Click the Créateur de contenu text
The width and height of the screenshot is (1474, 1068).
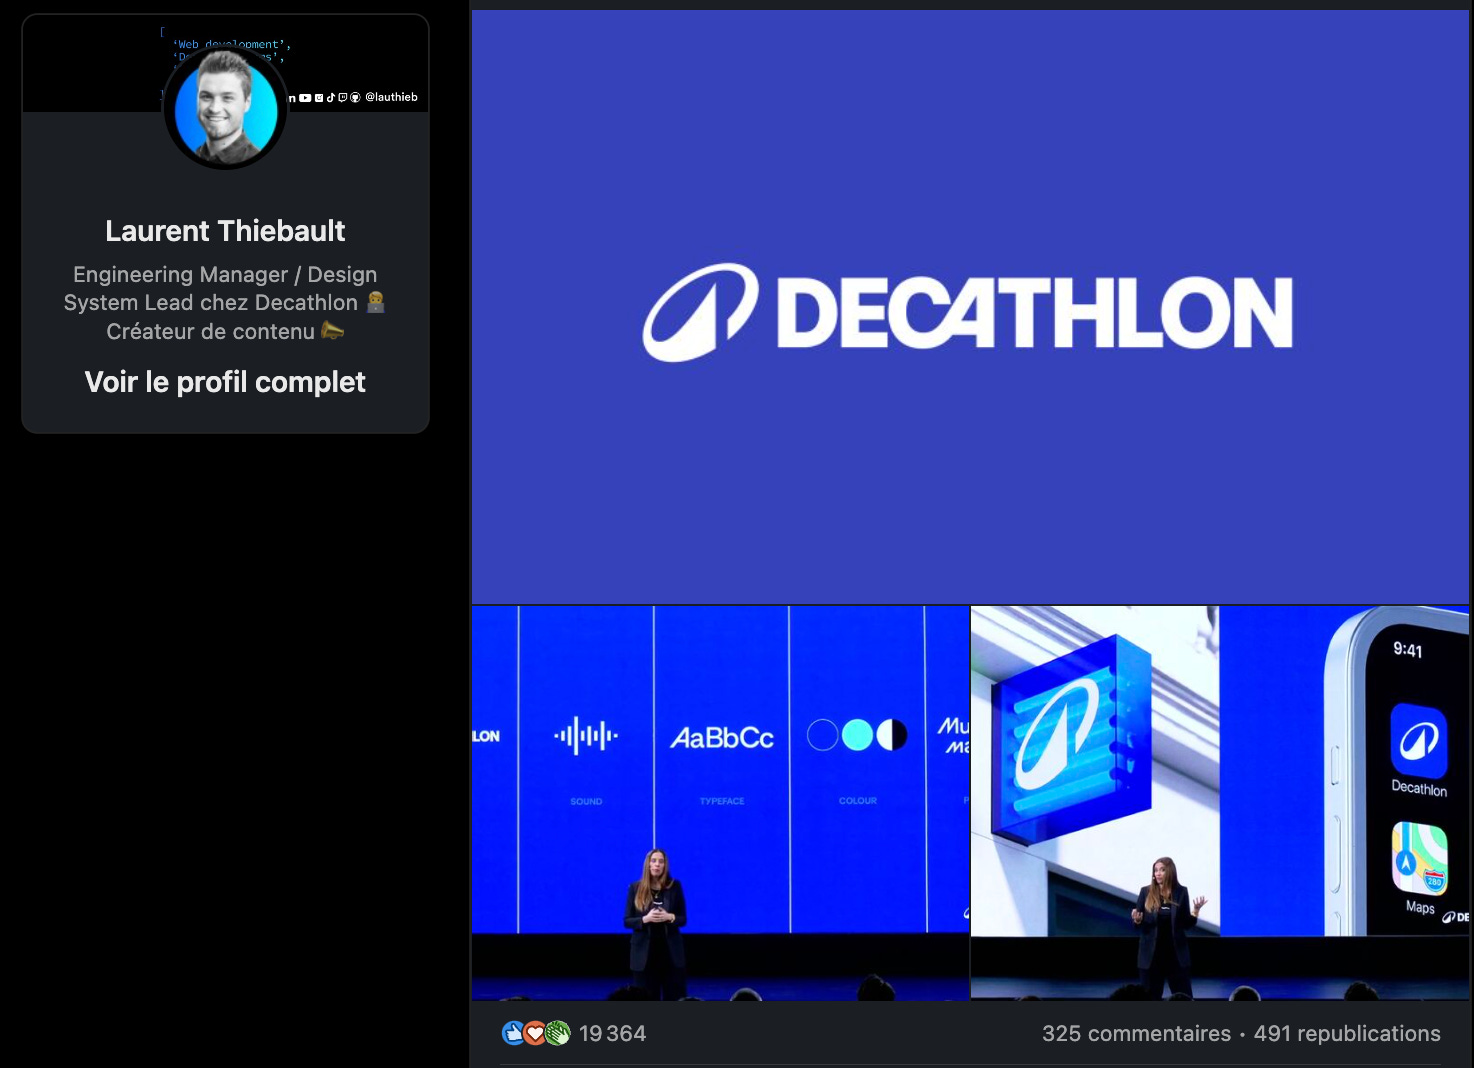(x=225, y=331)
